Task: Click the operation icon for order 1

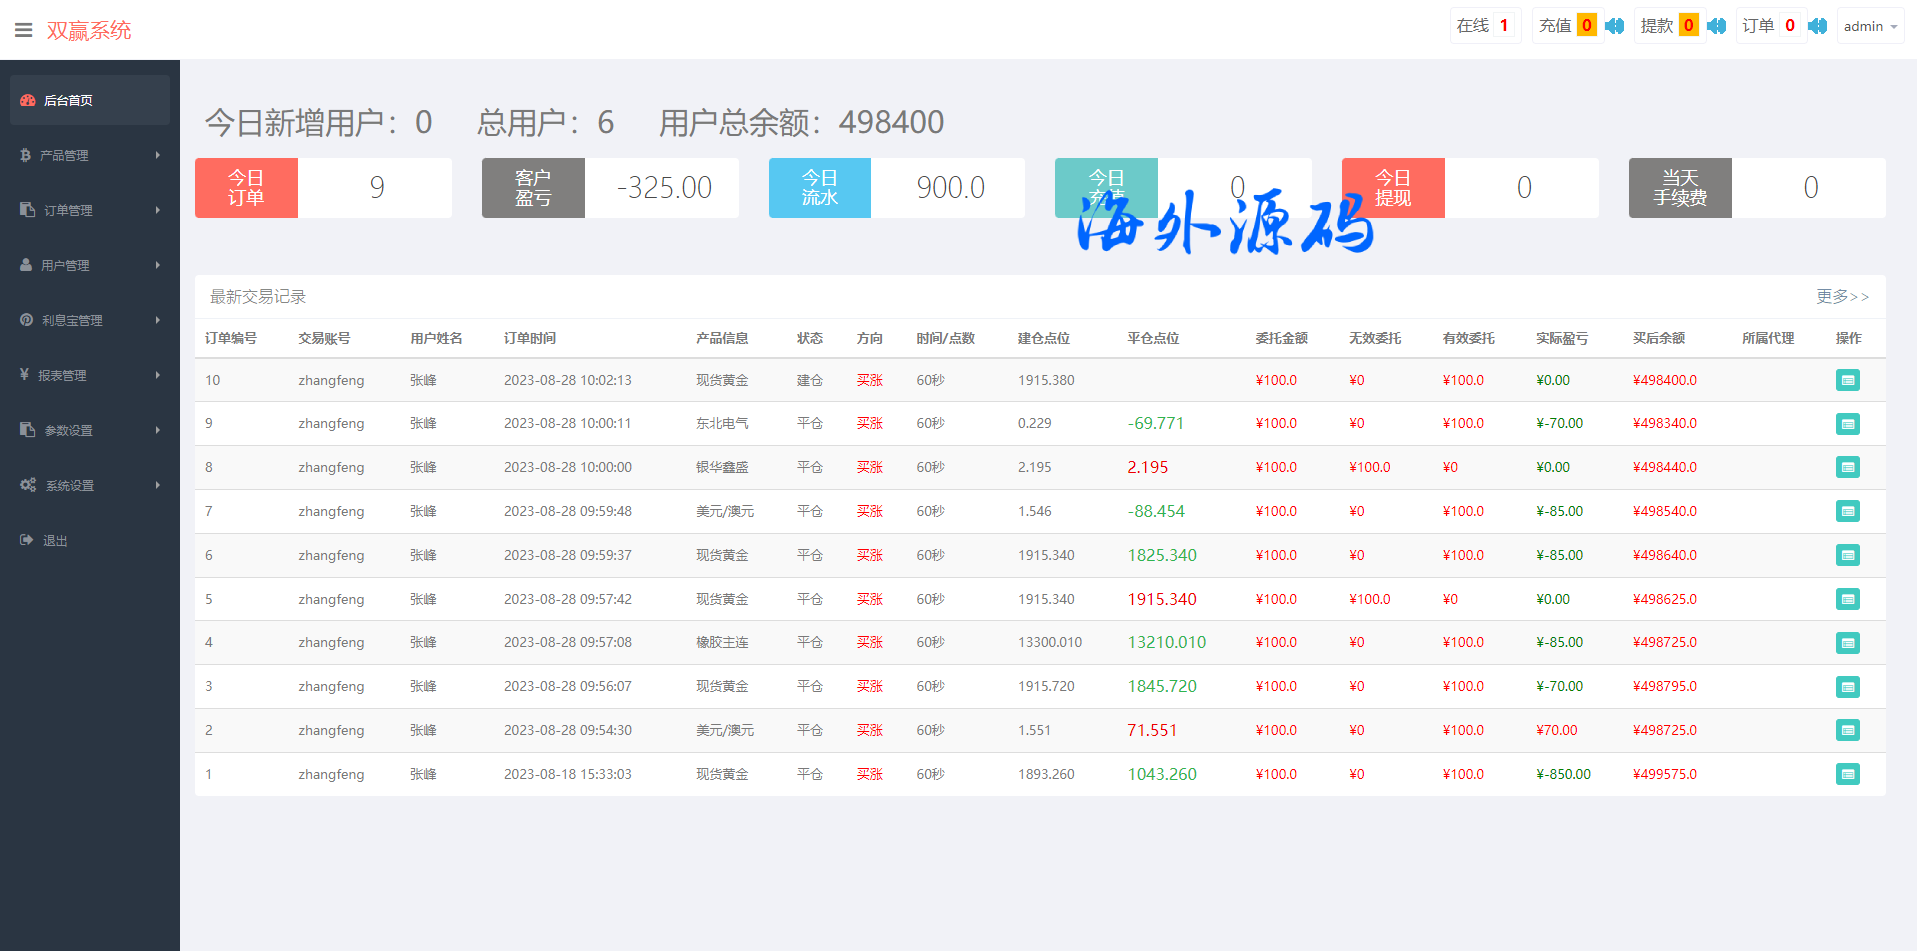Action: click(x=1847, y=774)
